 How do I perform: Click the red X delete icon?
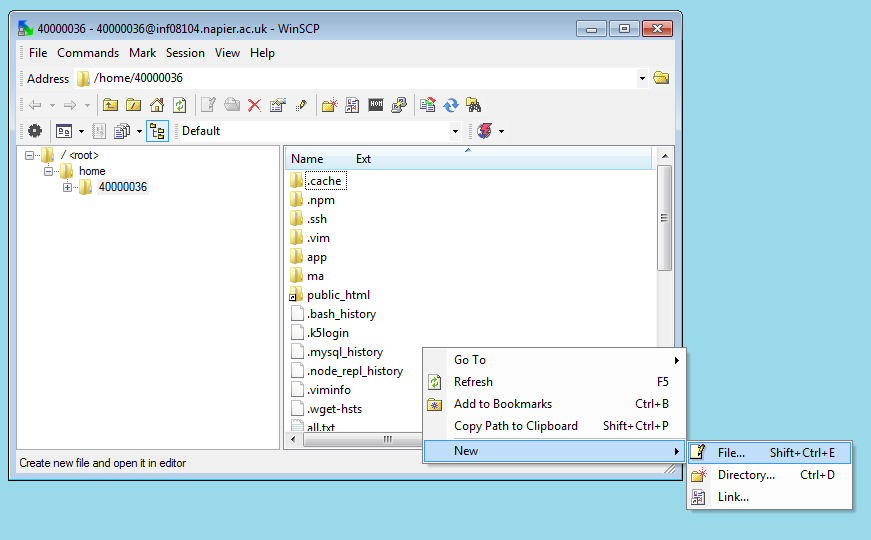pyautogui.click(x=254, y=104)
